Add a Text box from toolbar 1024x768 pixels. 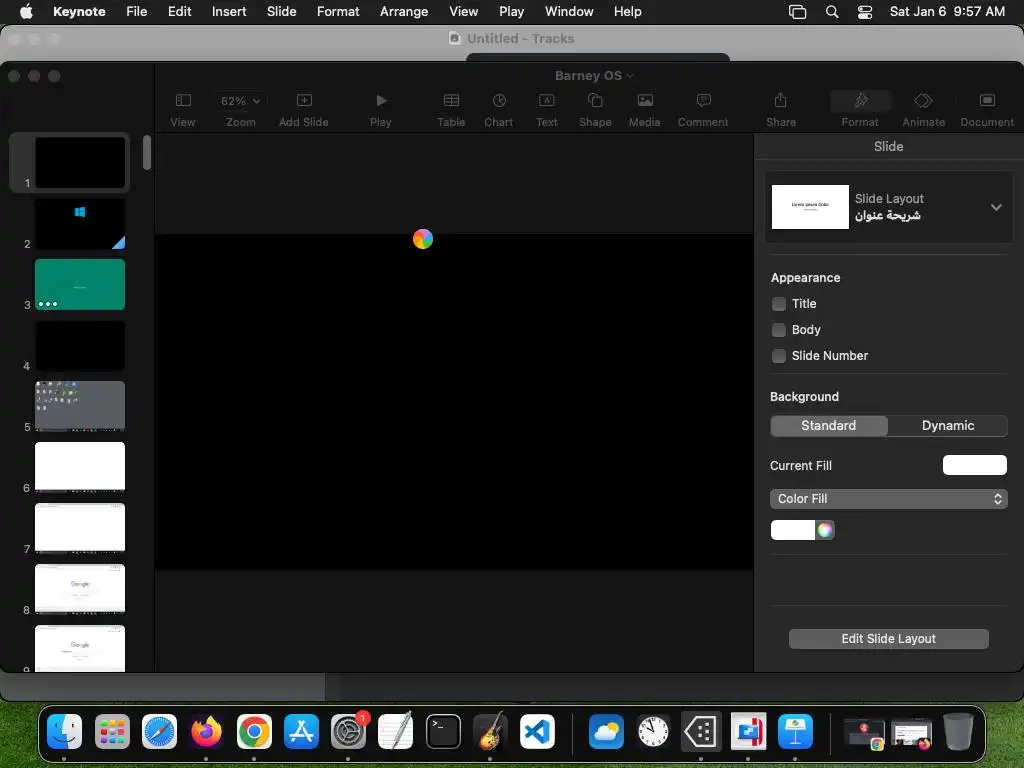[x=547, y=101]
